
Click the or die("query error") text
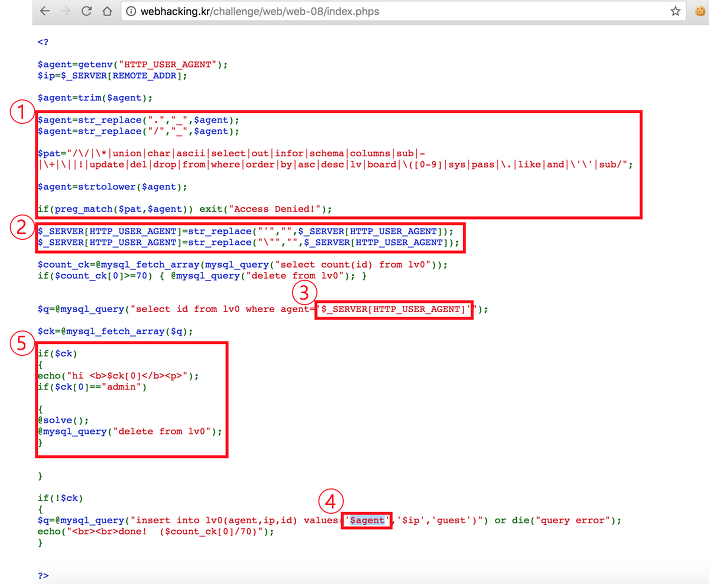click(x=555, y=520)
